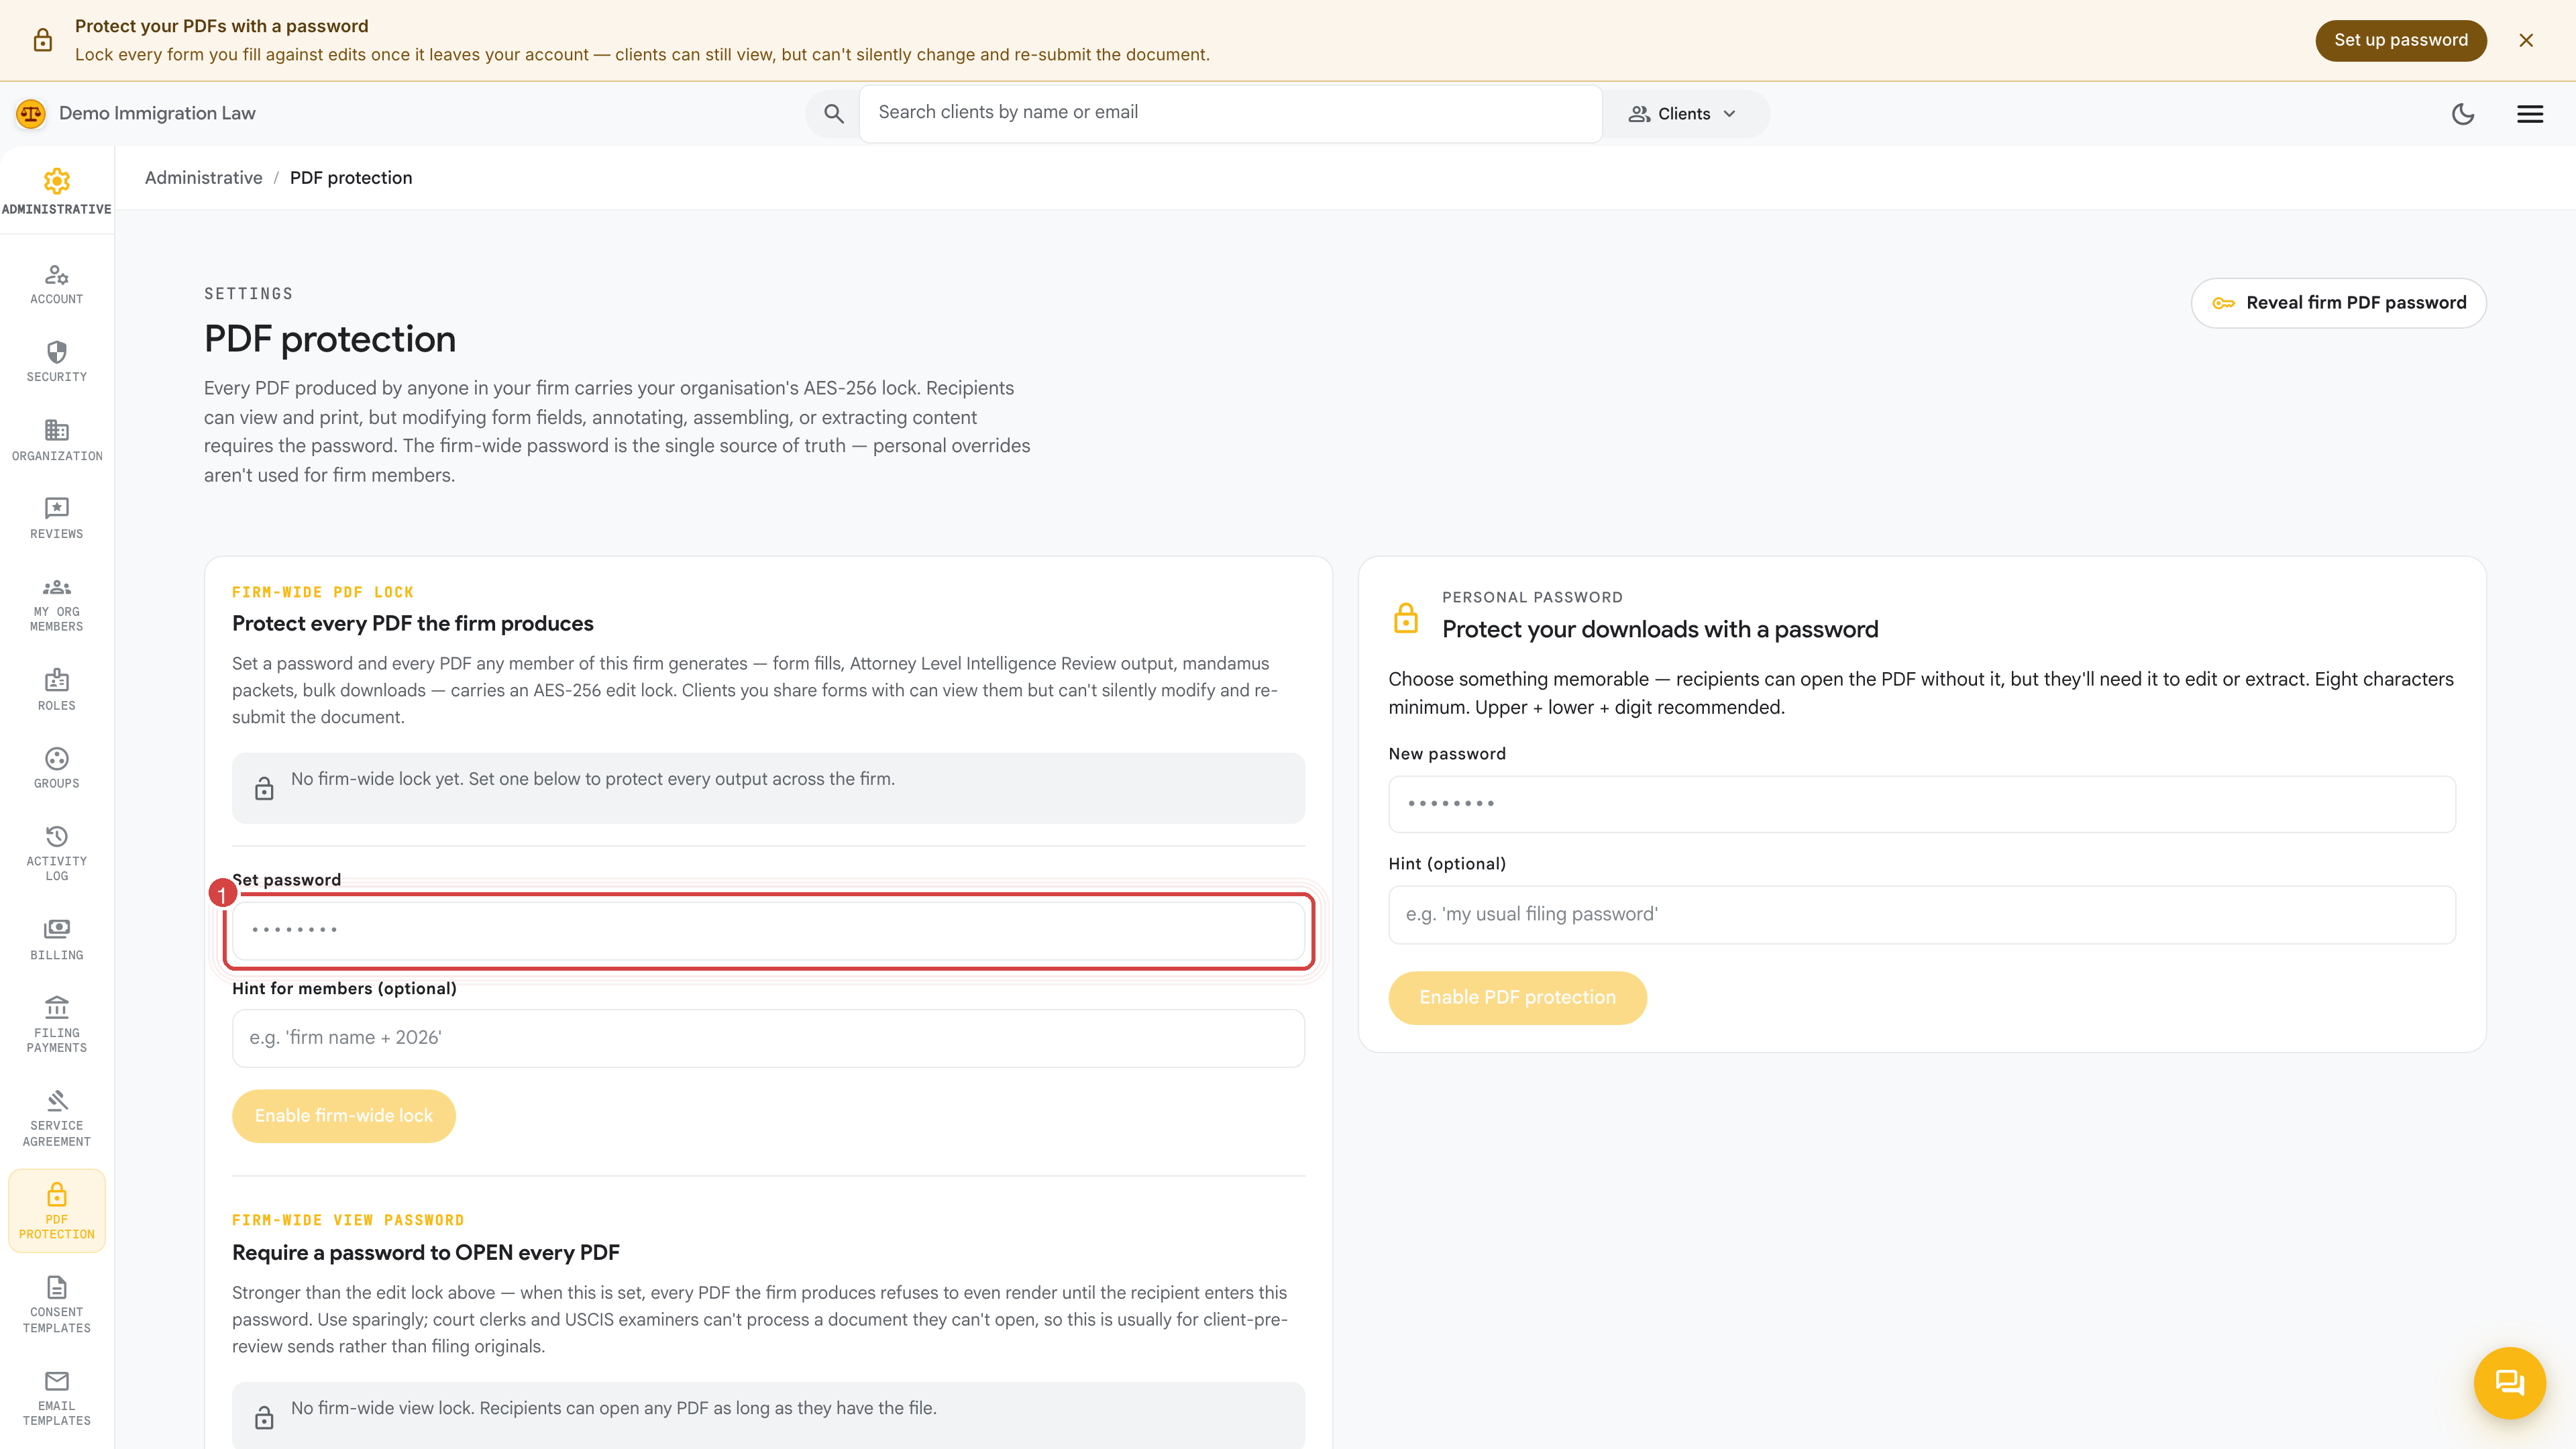Toggle dark mode moon icon
This screenshot has height=1449, width=2576.
click(x=2463, y=114)
